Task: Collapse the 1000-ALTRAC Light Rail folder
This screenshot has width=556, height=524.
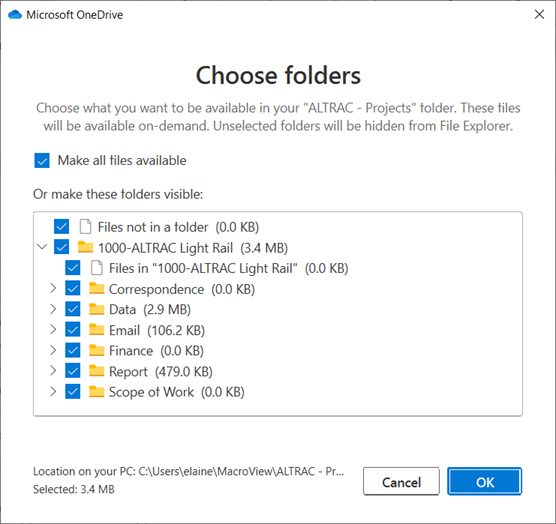Action: tap(42, 246)
